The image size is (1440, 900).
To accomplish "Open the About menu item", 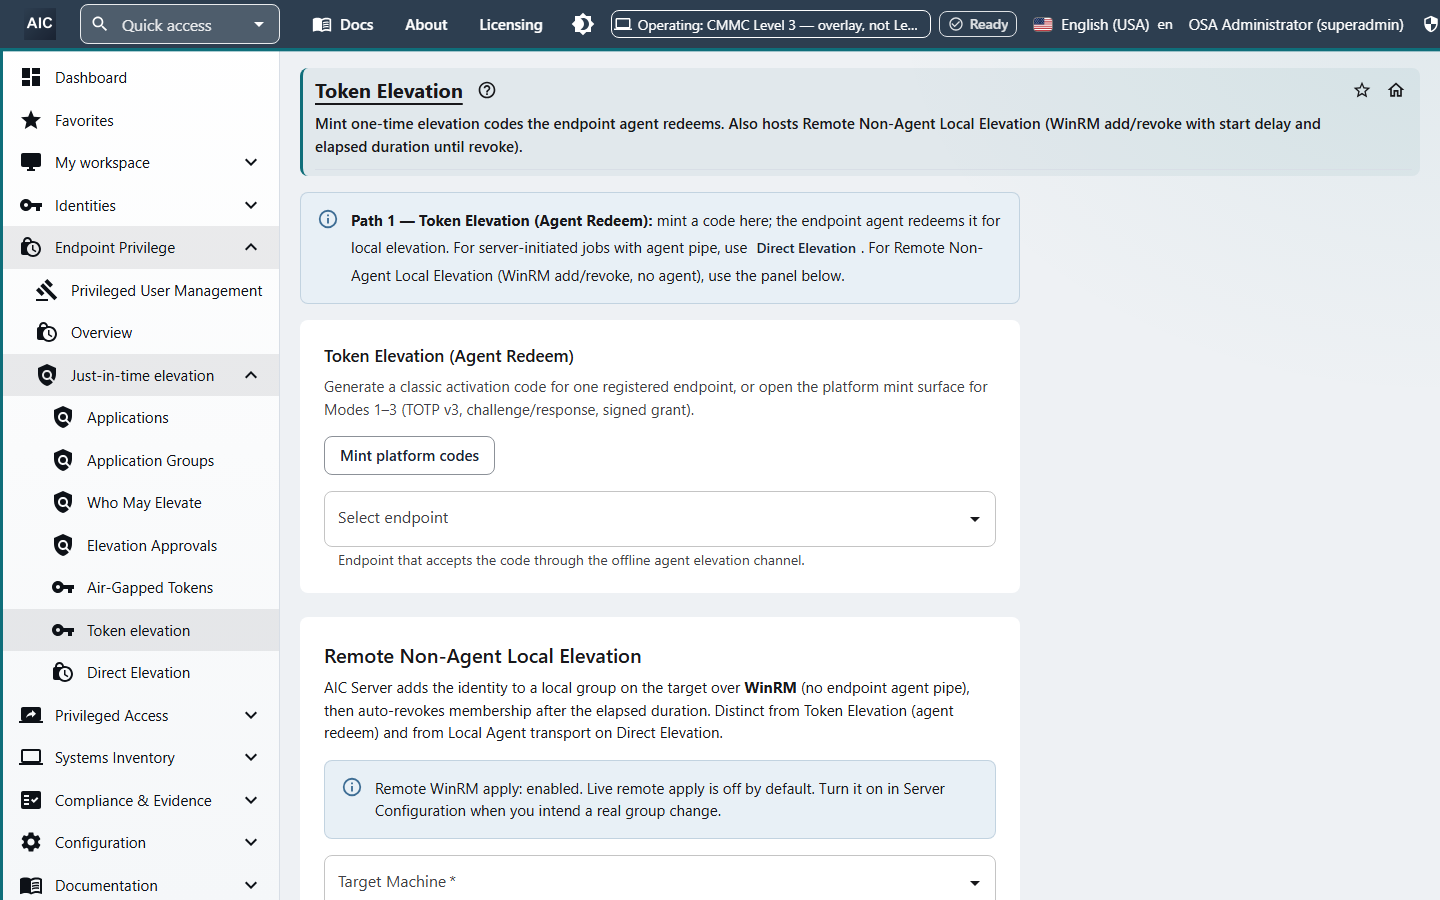I will pos(426,24).
